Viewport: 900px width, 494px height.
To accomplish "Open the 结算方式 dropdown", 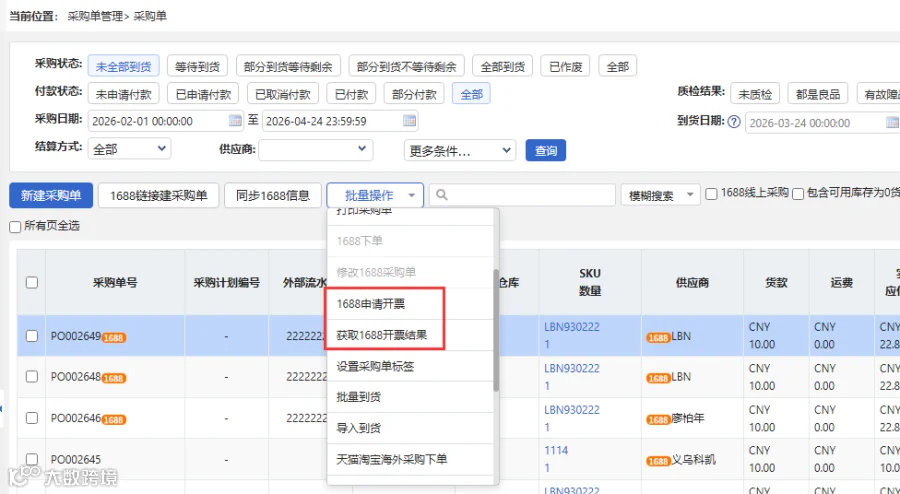I will pos(129,149).
